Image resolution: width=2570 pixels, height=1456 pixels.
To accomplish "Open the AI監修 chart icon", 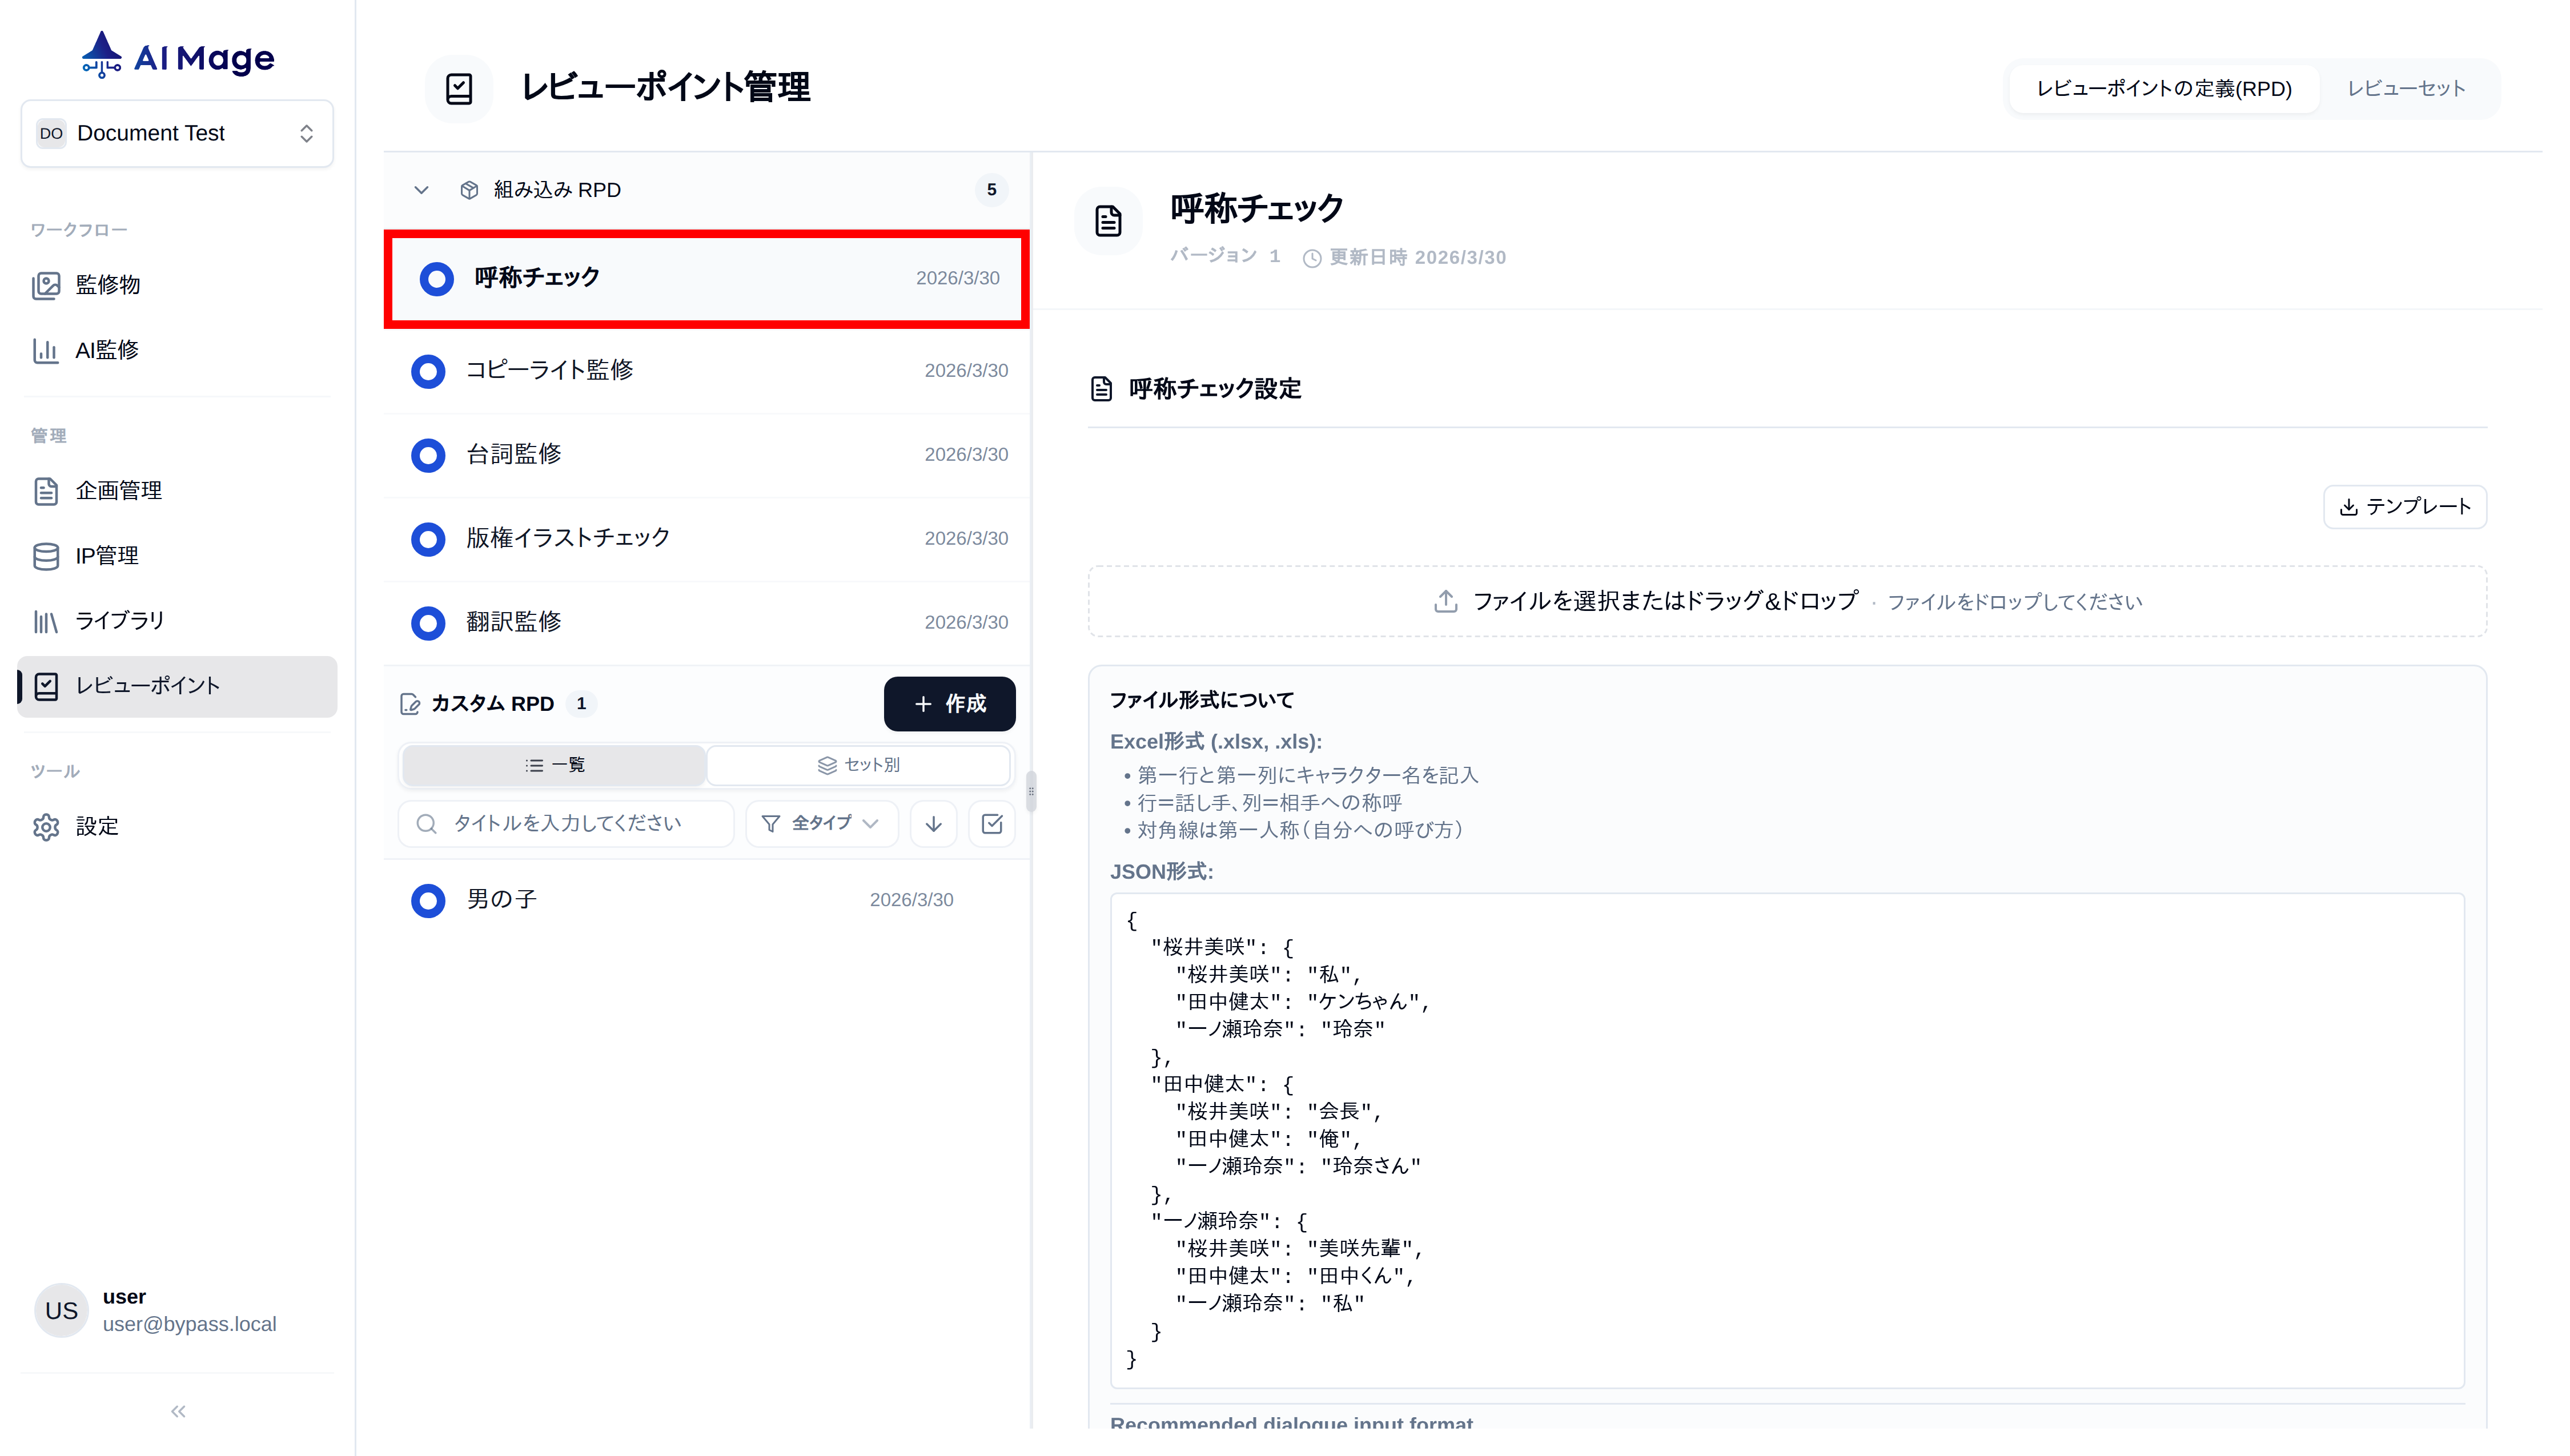I will coord(46,350).
